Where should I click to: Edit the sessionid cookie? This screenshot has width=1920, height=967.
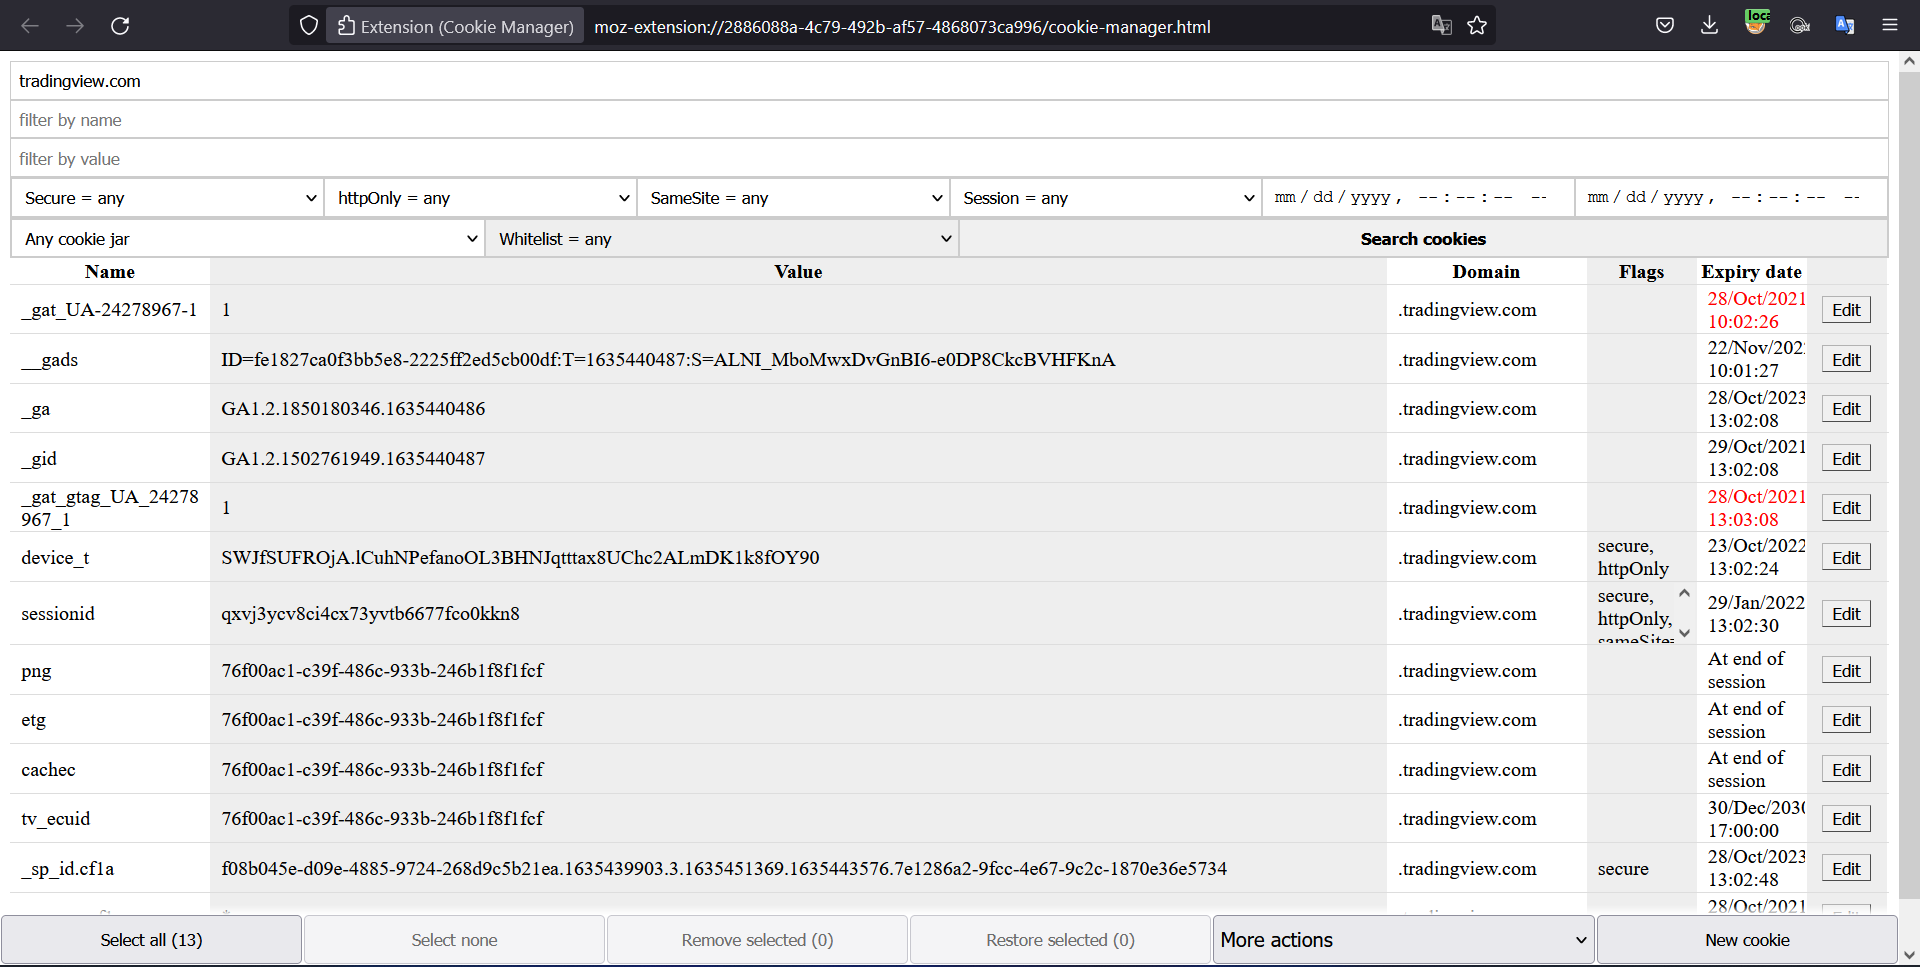coord(1846,614)
